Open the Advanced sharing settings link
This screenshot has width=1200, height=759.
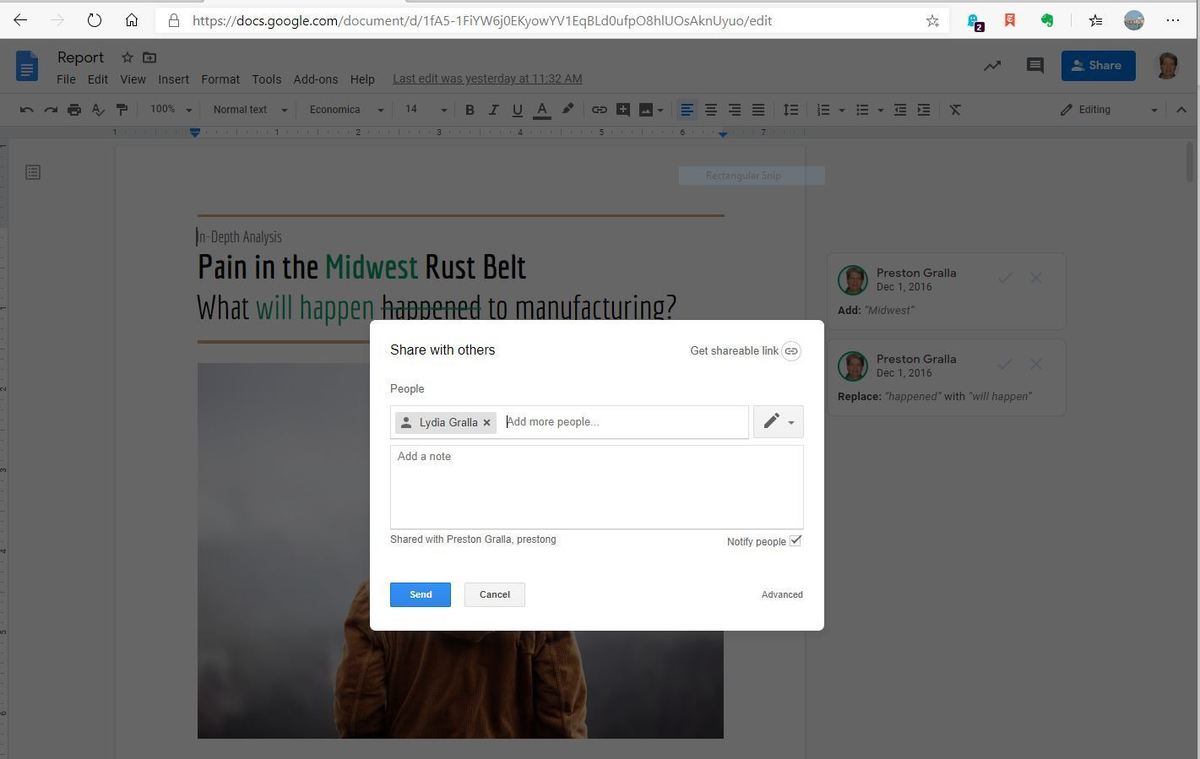781,595
